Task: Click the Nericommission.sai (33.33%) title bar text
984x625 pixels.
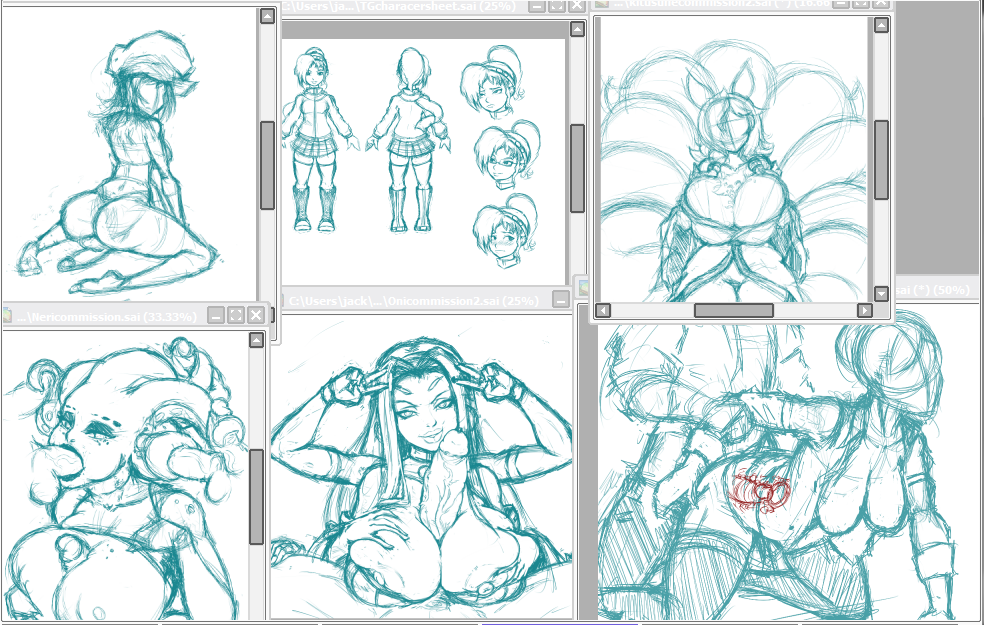Action: point(106,317)
